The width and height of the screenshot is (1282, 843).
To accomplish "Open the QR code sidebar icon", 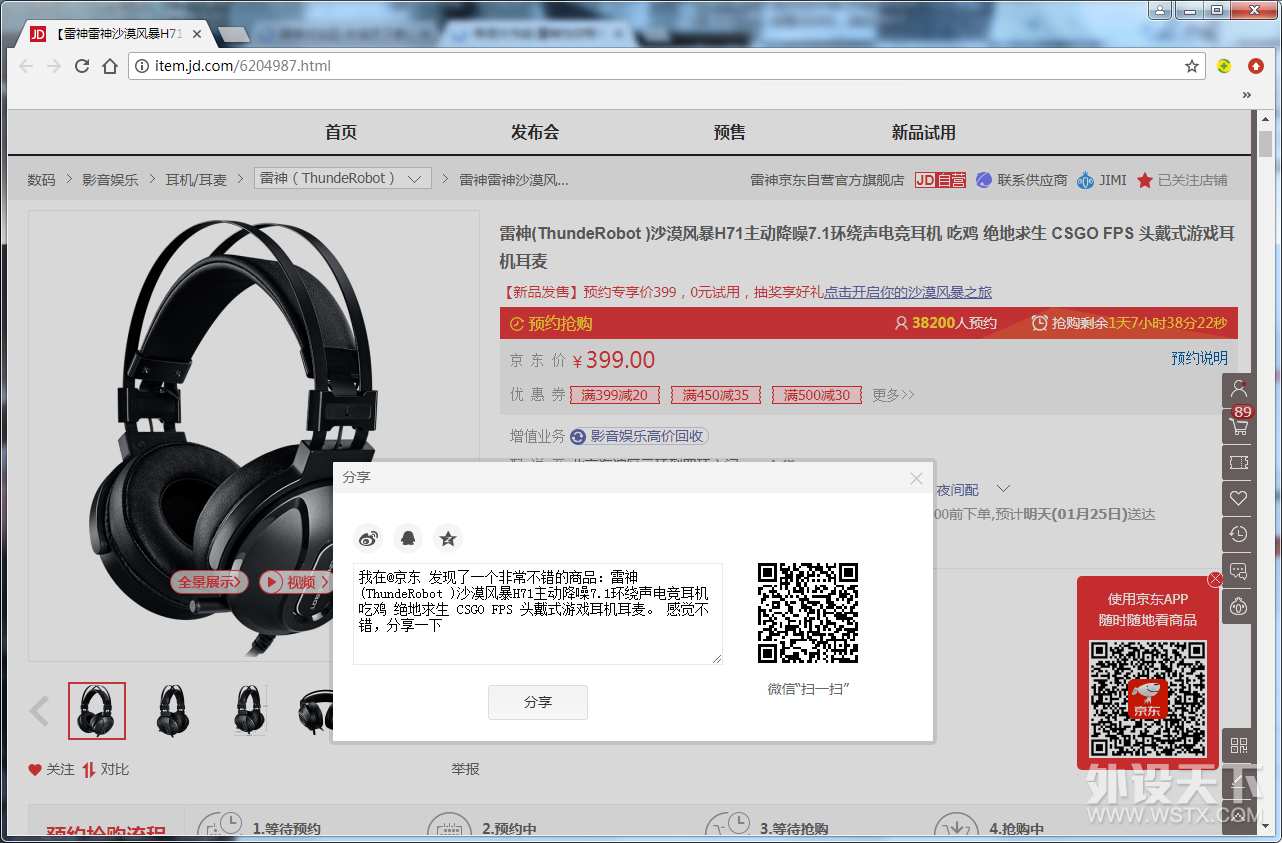I will [x=1239, y=745].
